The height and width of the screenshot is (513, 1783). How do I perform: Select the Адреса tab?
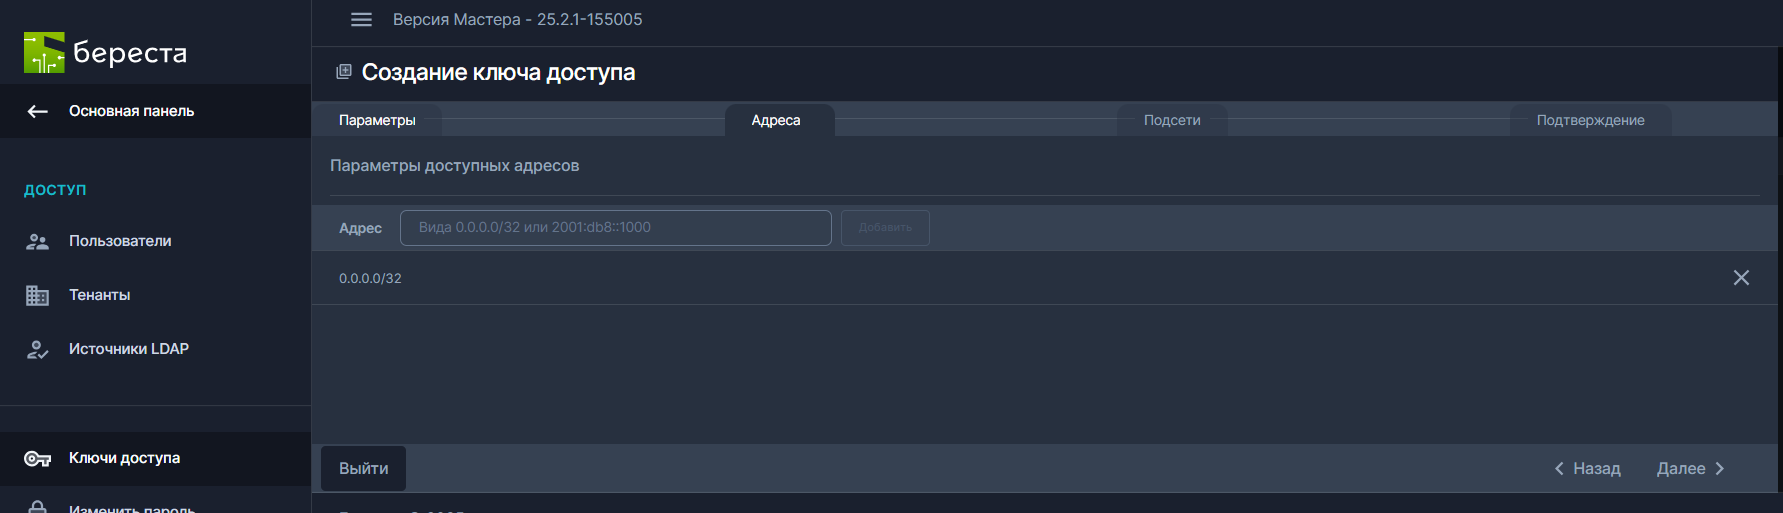pos(776,120)
